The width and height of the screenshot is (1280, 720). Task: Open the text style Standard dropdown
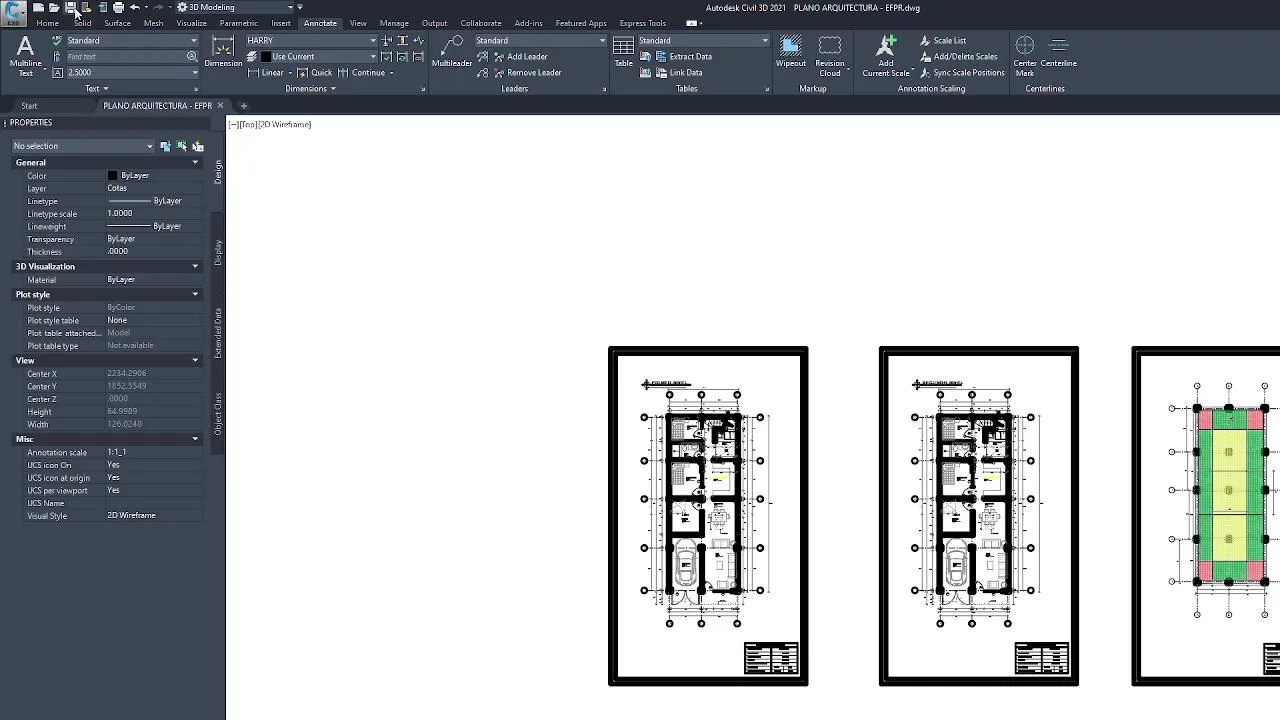[131, 41]
